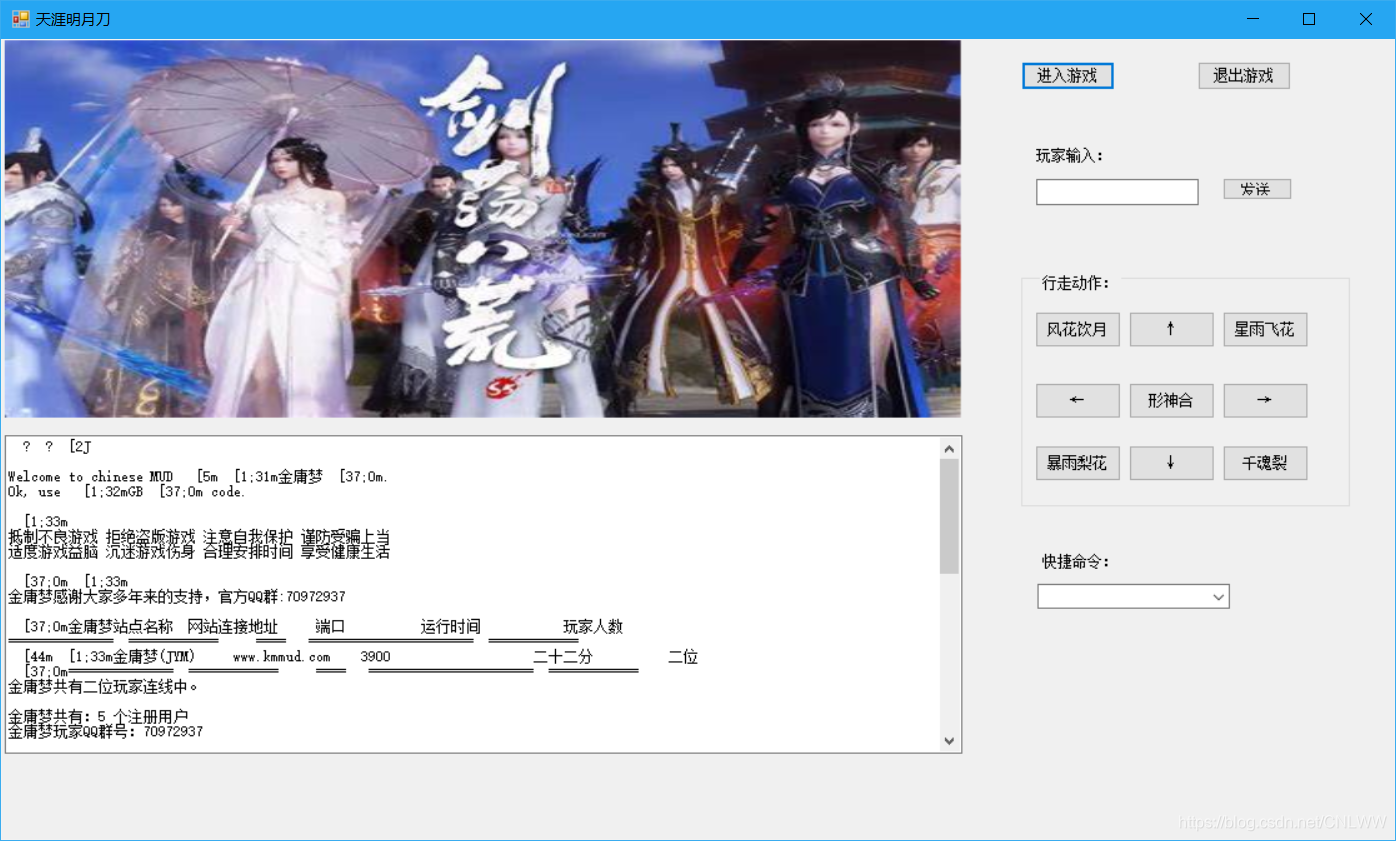The image size is (1396, 841).
Task: Minimize the 天涯明月刀 window
Action: (1251, 19)
